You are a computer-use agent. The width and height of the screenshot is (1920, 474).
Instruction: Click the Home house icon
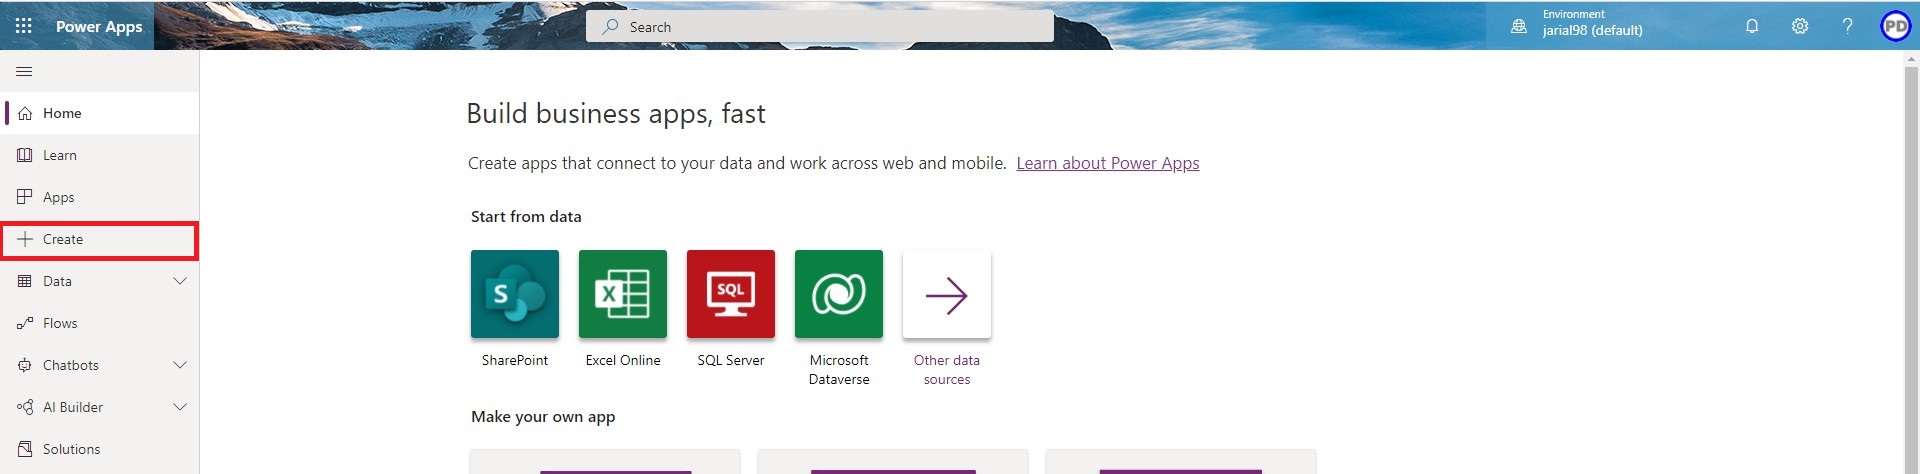(x=25, y=113)
